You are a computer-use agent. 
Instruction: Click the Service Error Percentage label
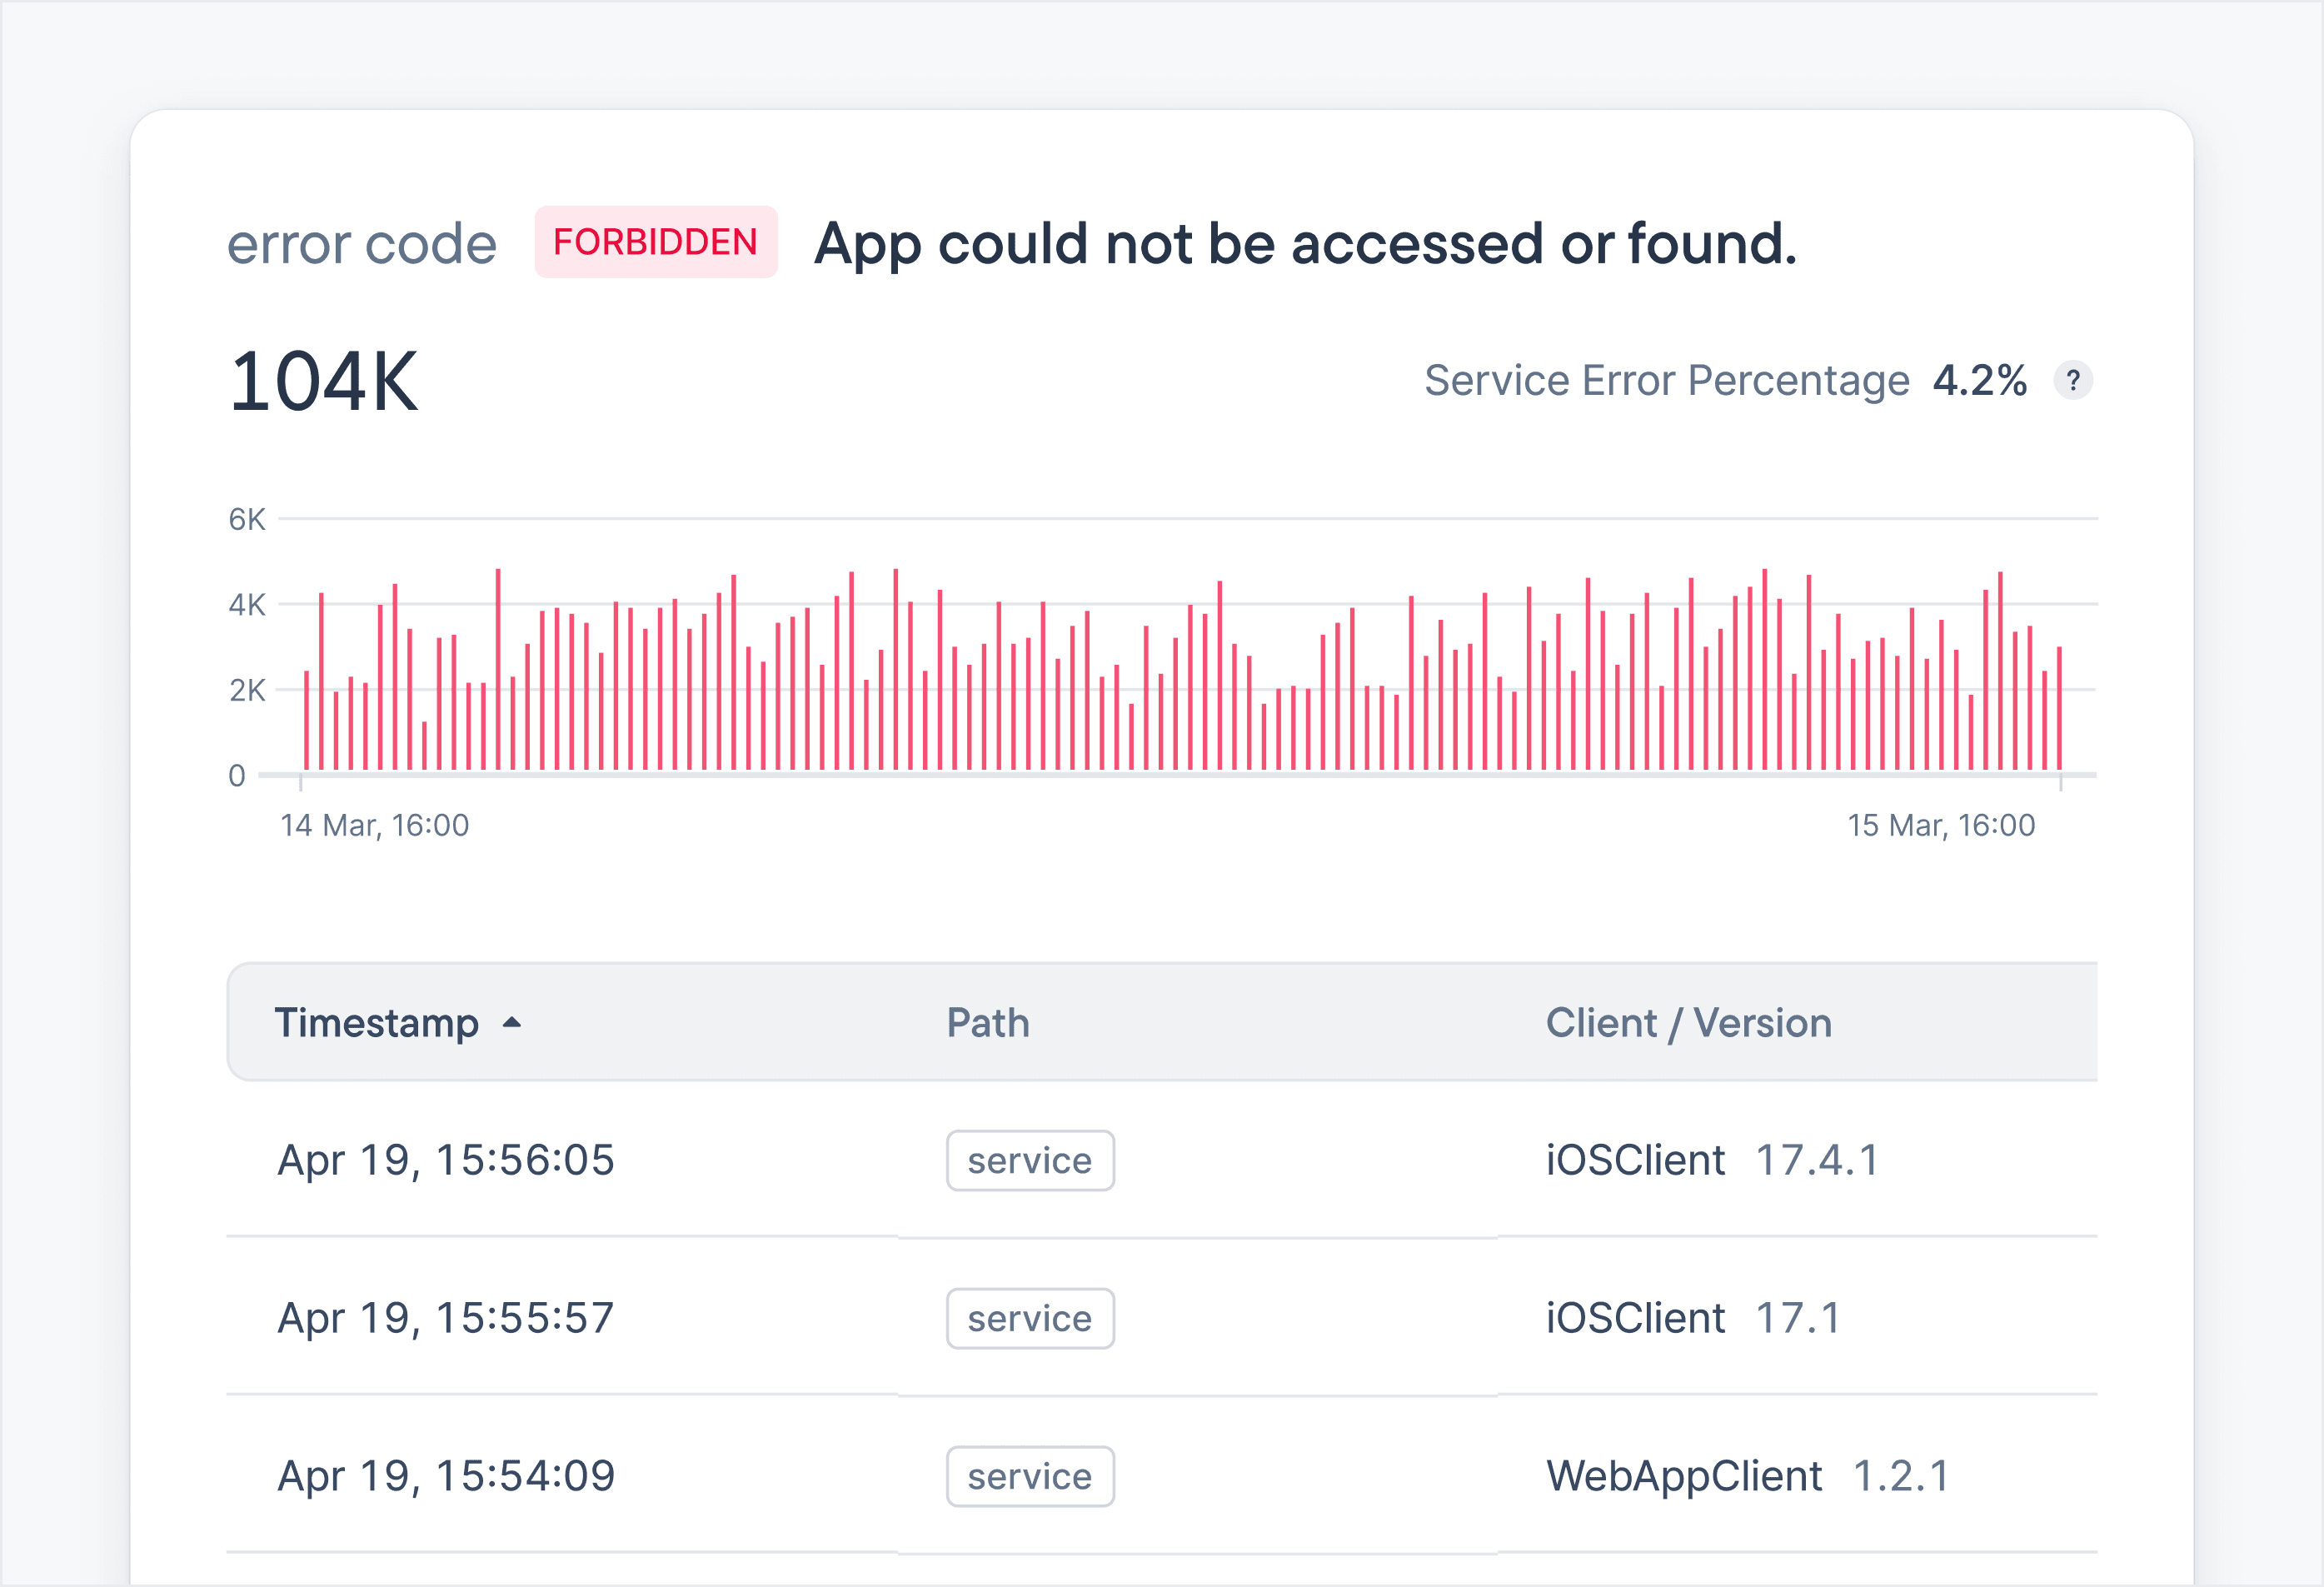point(1666,380)
